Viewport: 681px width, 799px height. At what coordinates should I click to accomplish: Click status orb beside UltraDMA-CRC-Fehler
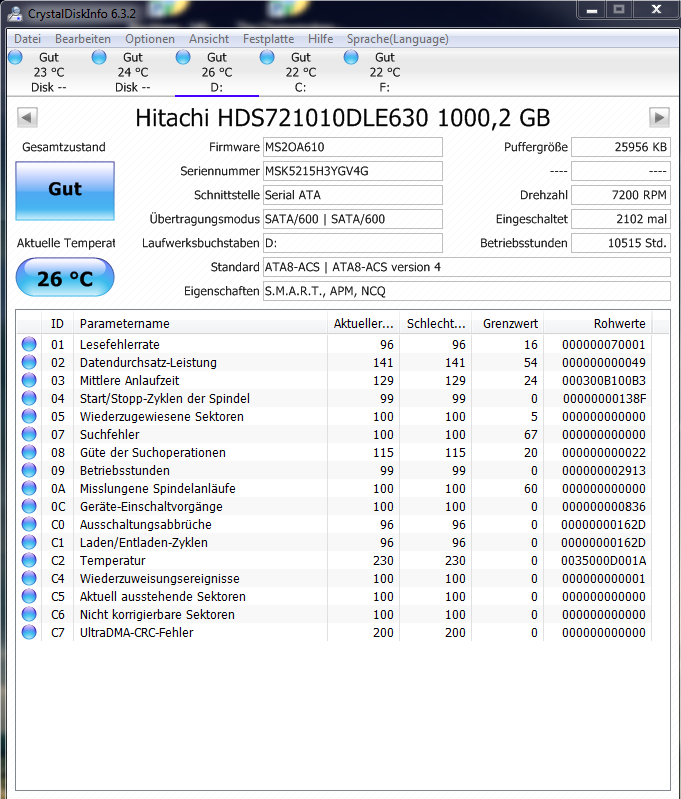tap(29, 632)
